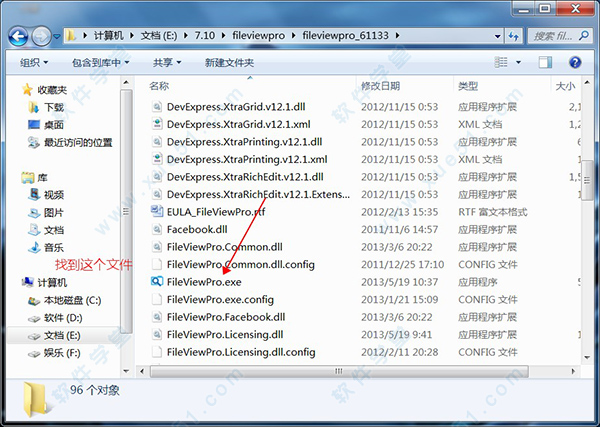Click 新建文件夹 button

229,62
